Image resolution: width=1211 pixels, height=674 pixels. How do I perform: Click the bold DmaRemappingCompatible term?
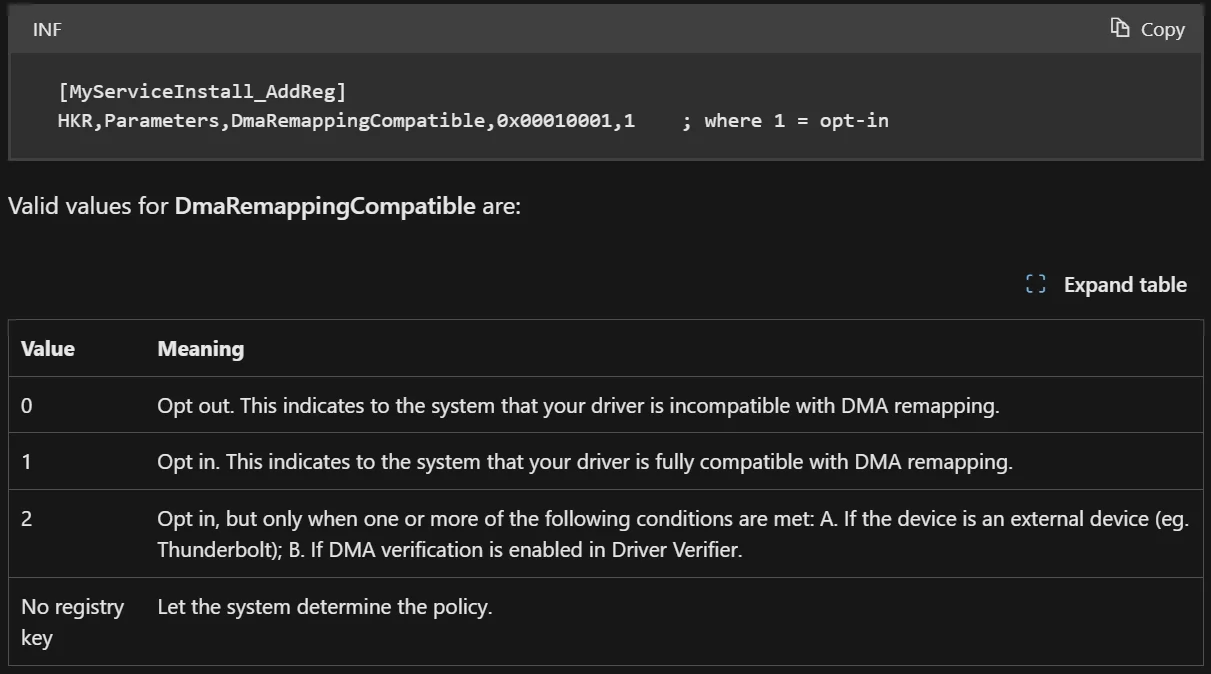coord(325,207)
